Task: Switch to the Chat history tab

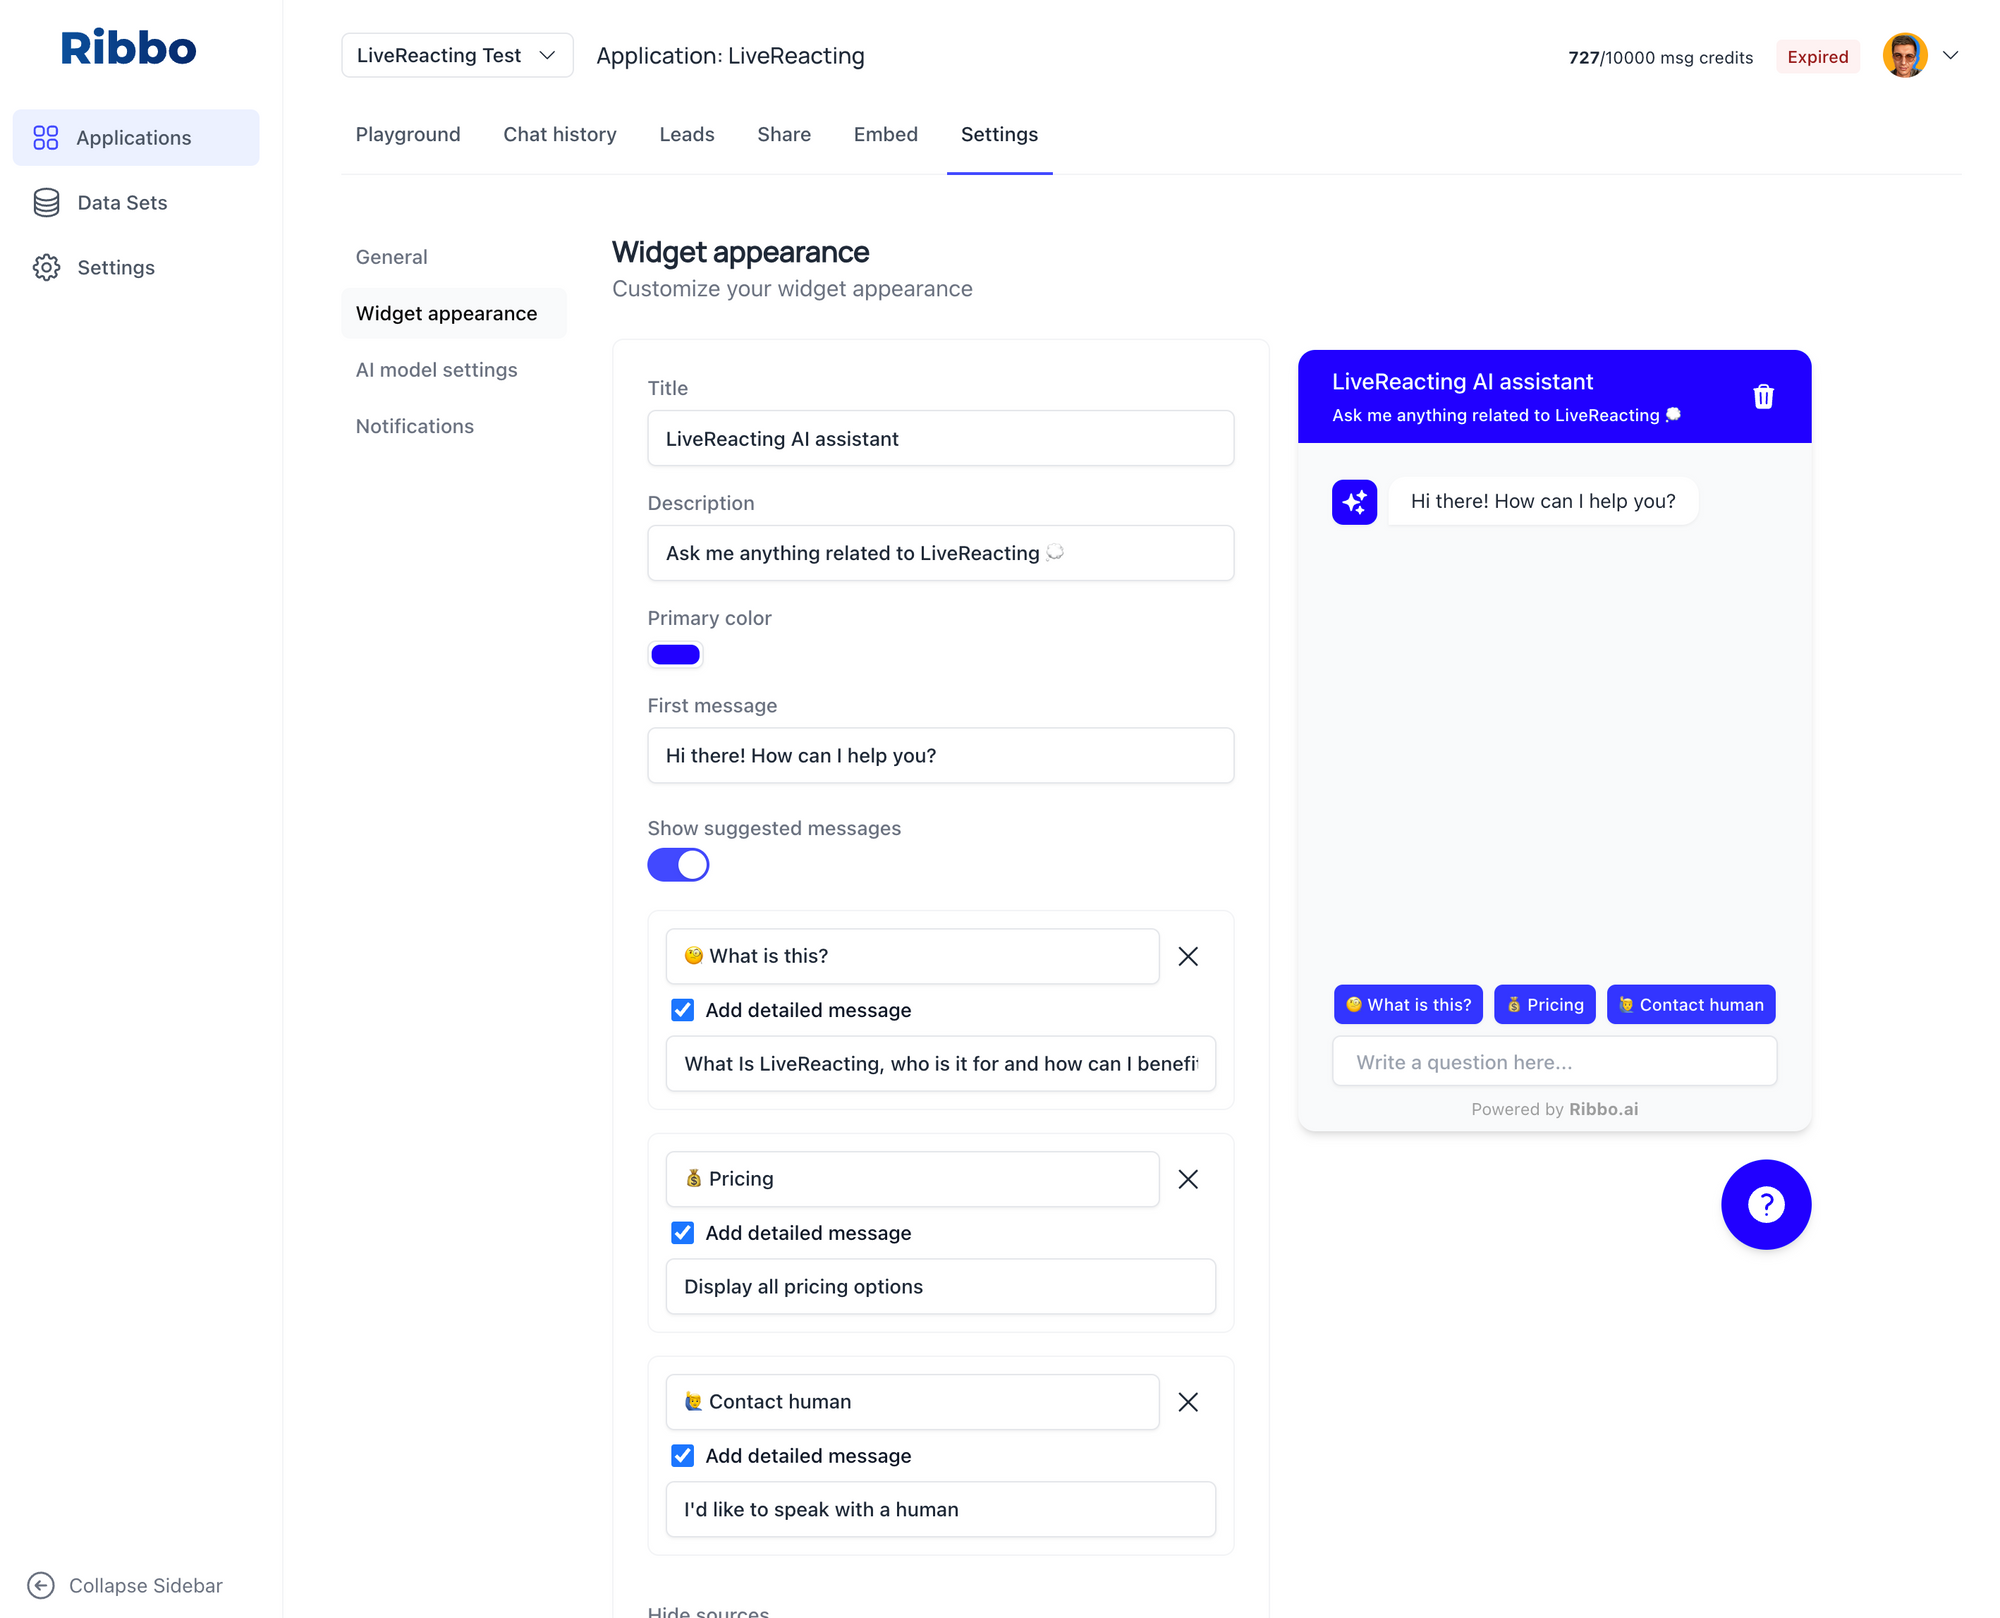Action: point(560,134)
